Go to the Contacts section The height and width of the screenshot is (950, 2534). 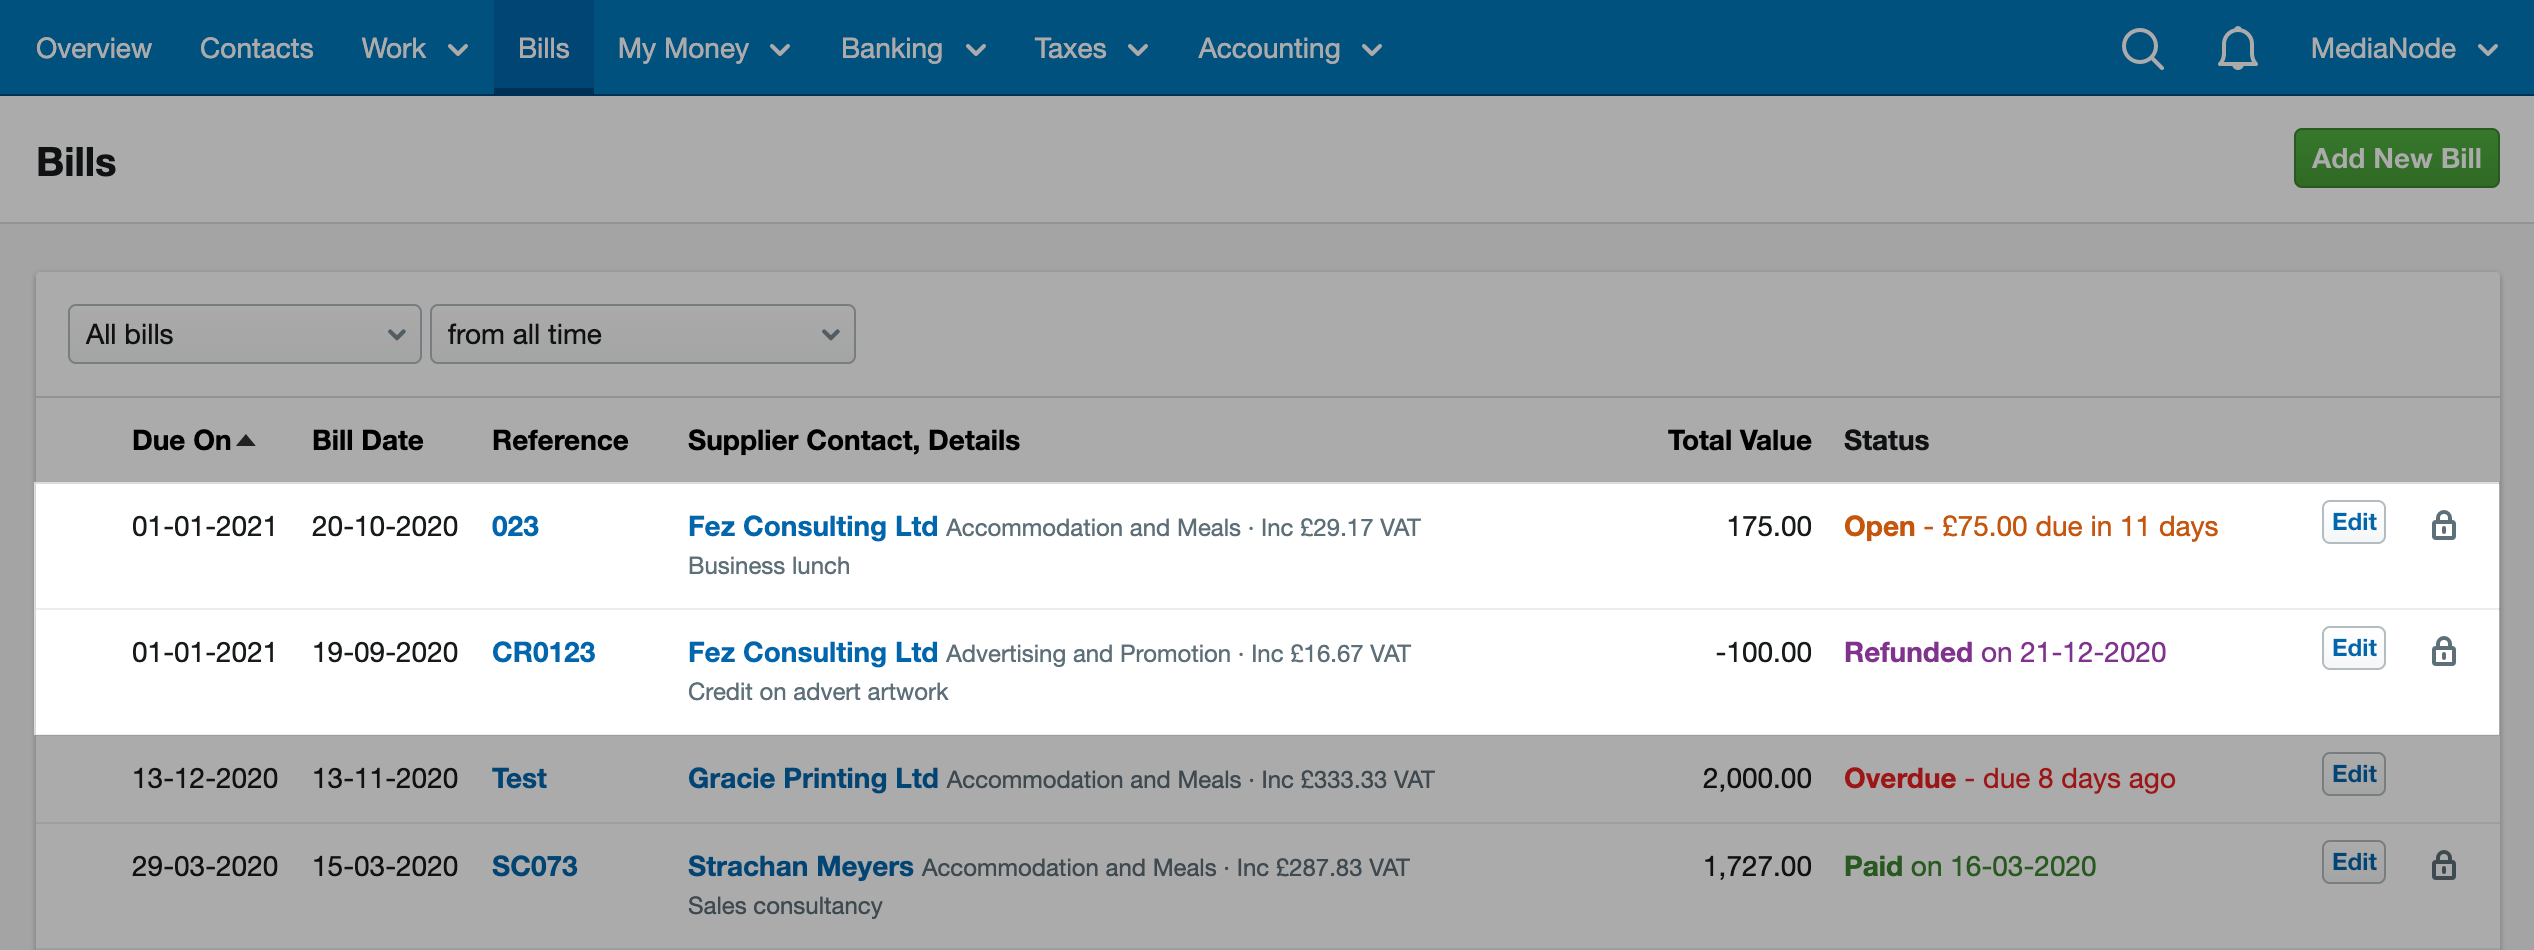pos(256,48)
